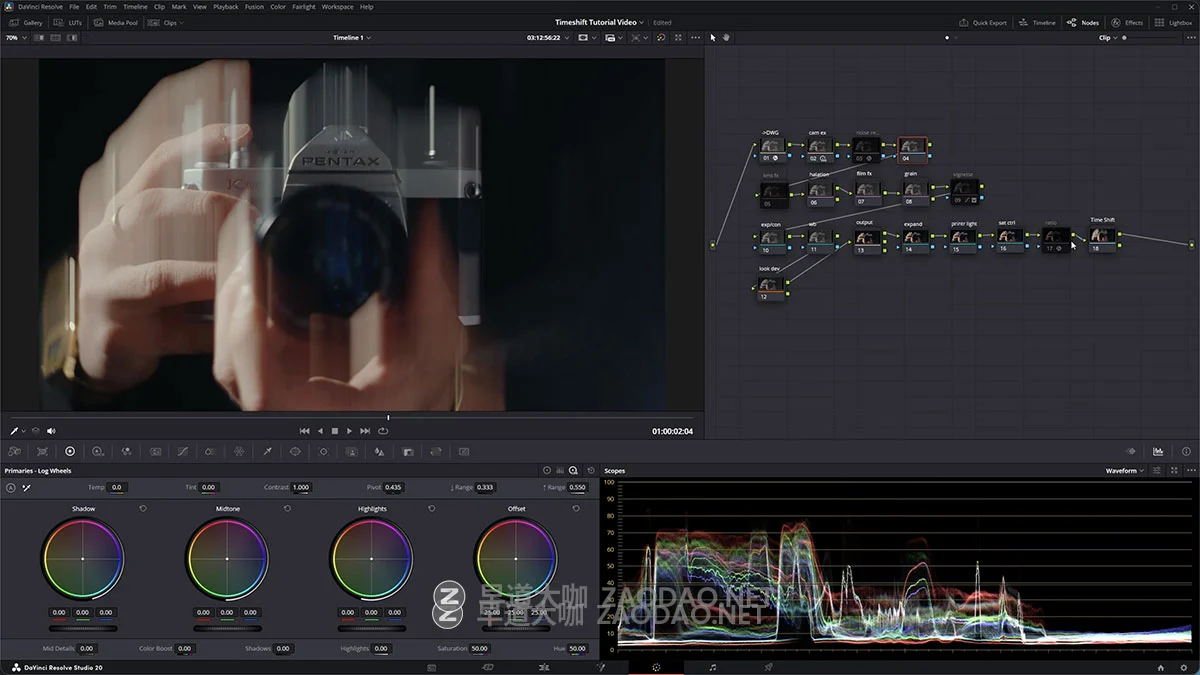The width and height of the screenshot is (1200, 675).
Task: Open the Waveform scope type dropdown
Action: click(x=1125, y=470)
